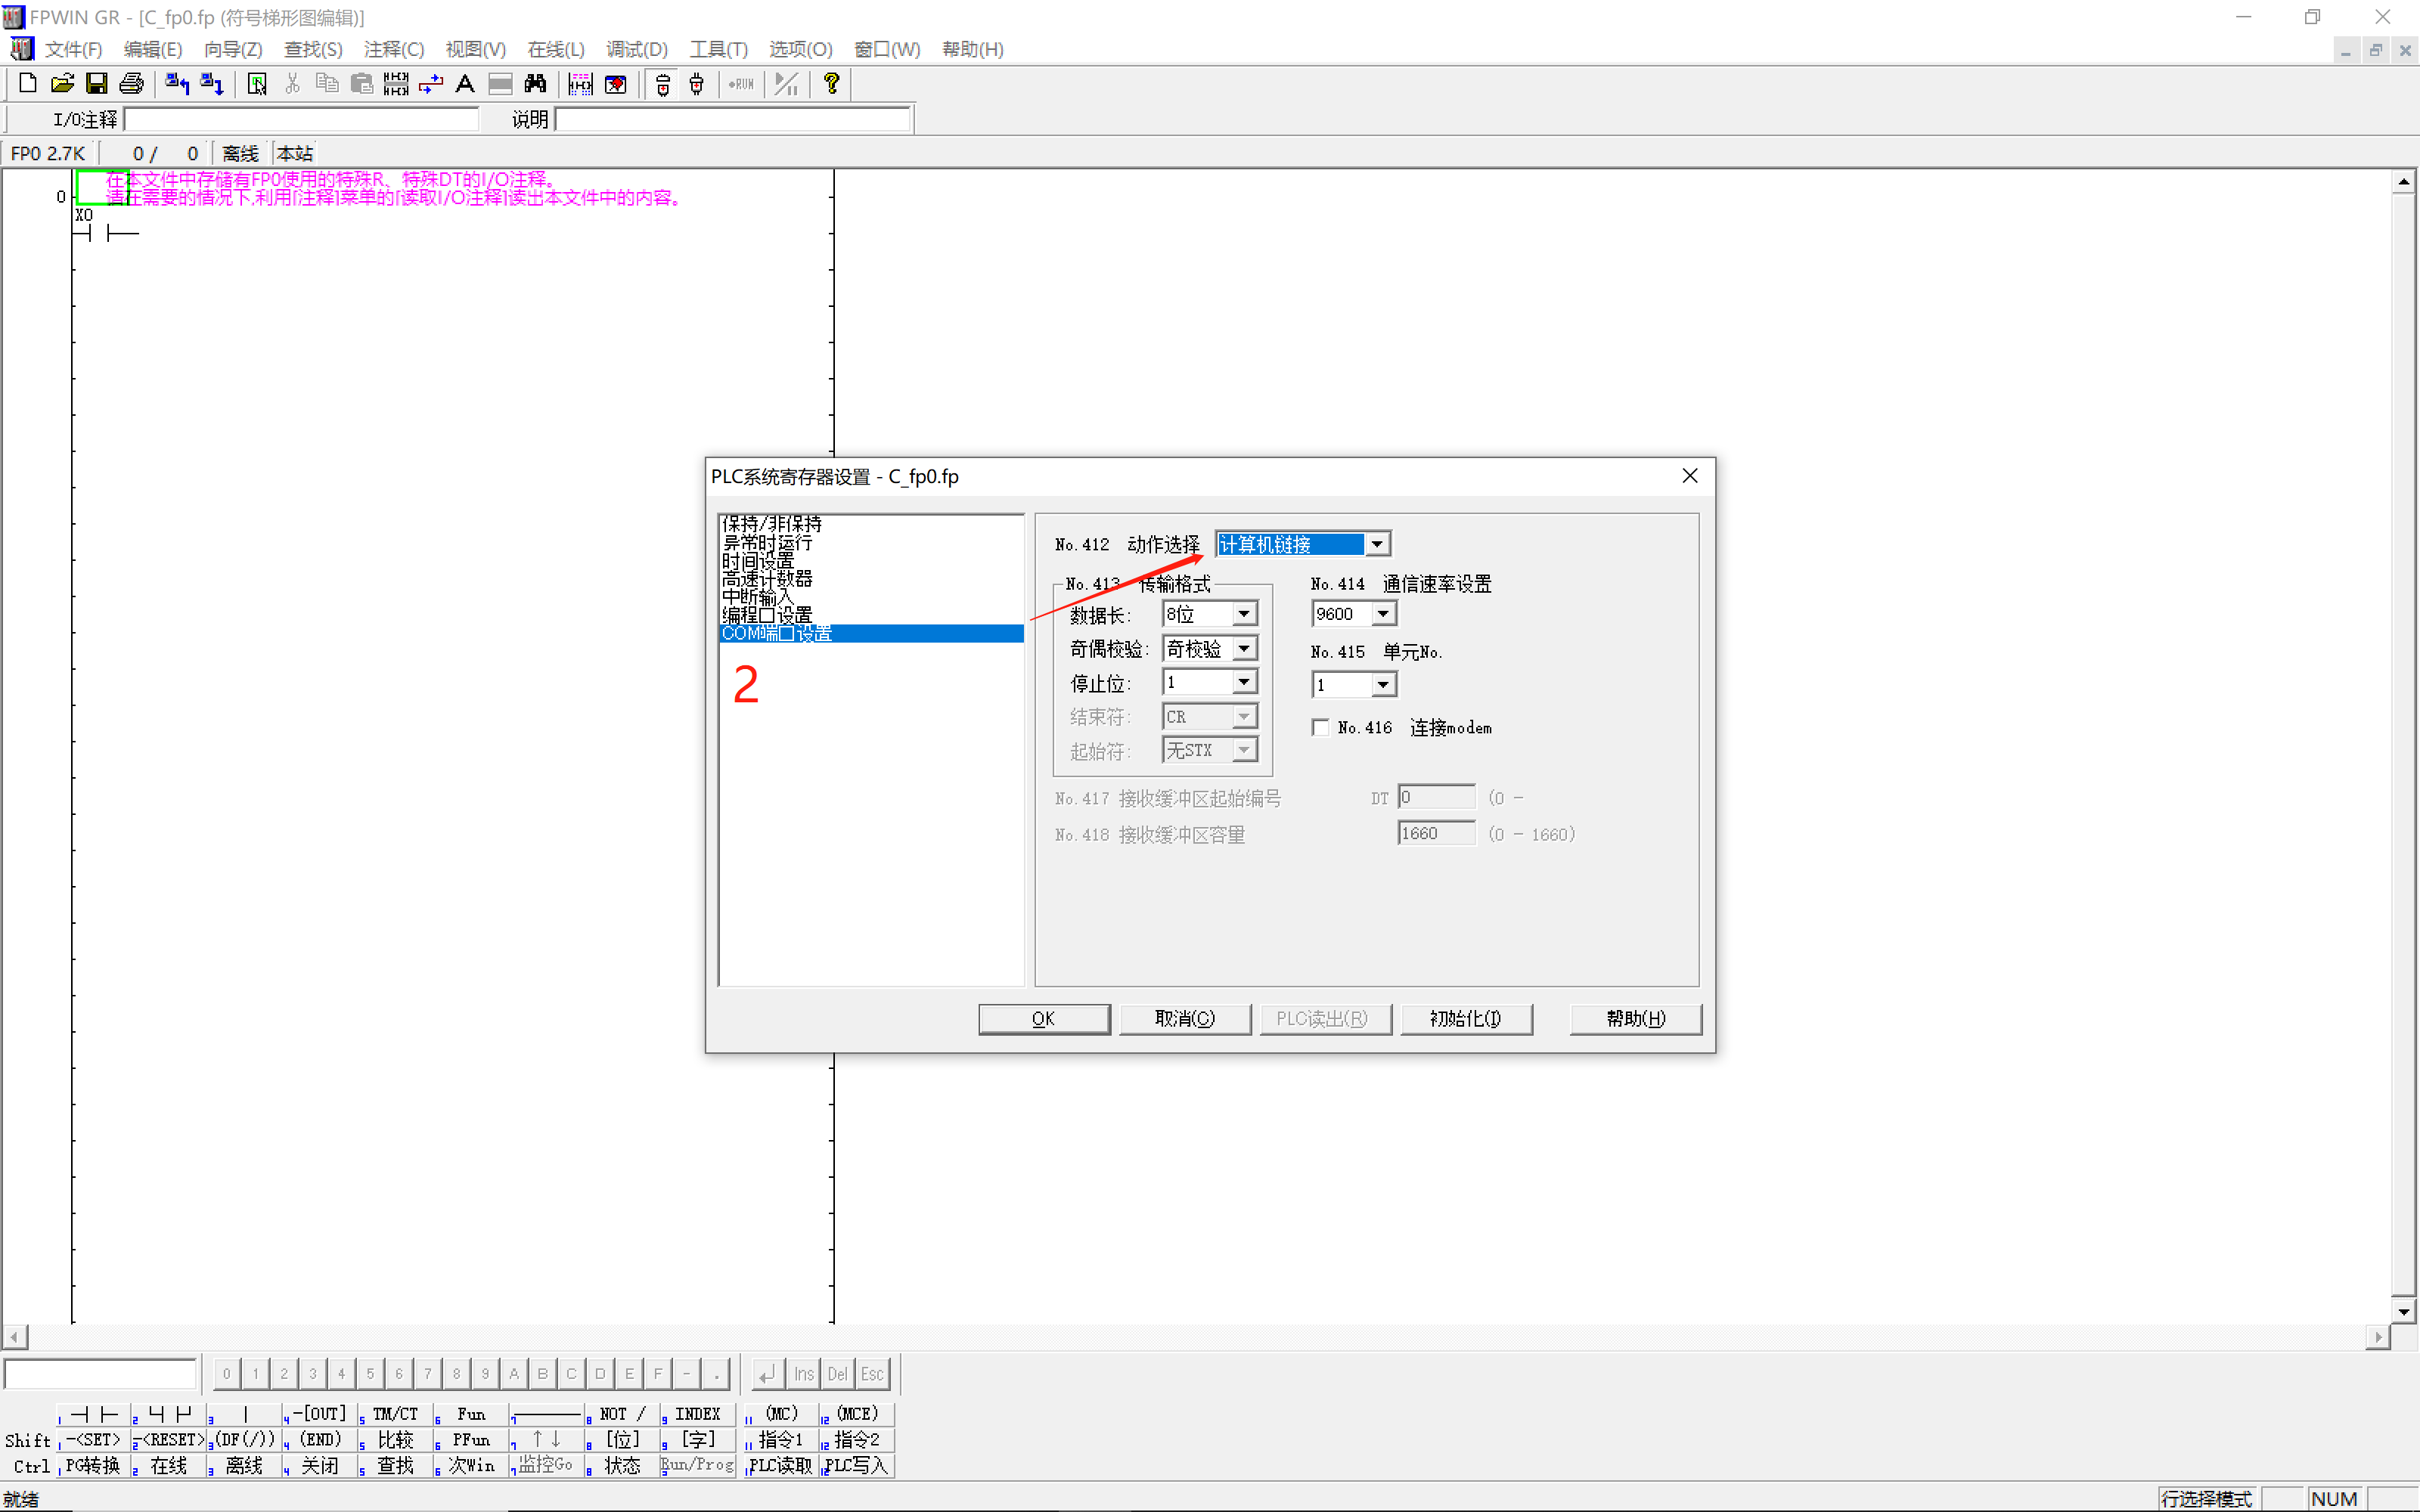Click the Open file folder icon
This screenshot has width=2420, height=1512.
(62, 84)
